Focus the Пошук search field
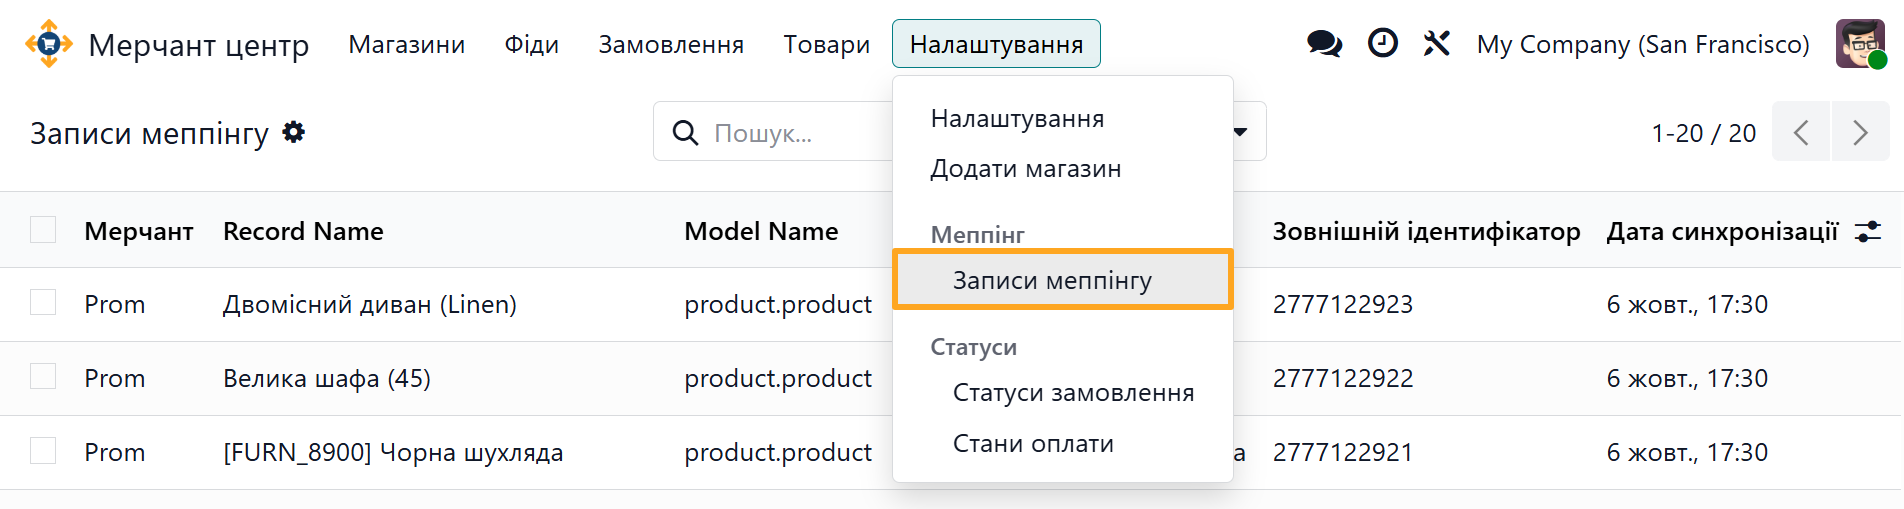The height and width of the screenshot is (509, 1904). point(790,133)
